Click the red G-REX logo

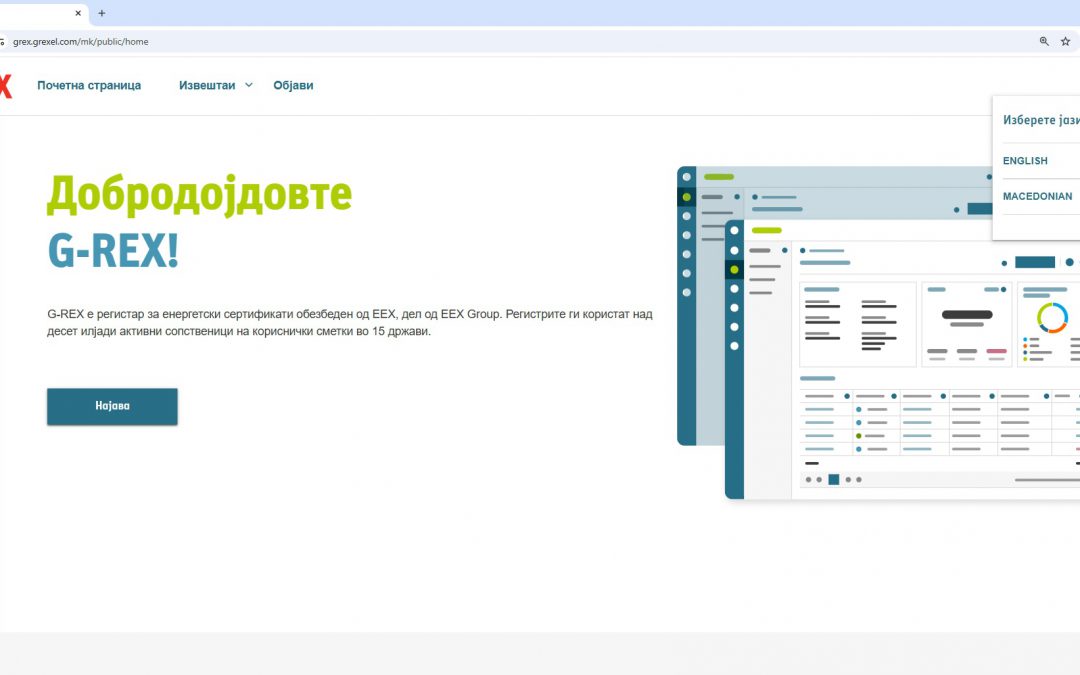(5, 86)
